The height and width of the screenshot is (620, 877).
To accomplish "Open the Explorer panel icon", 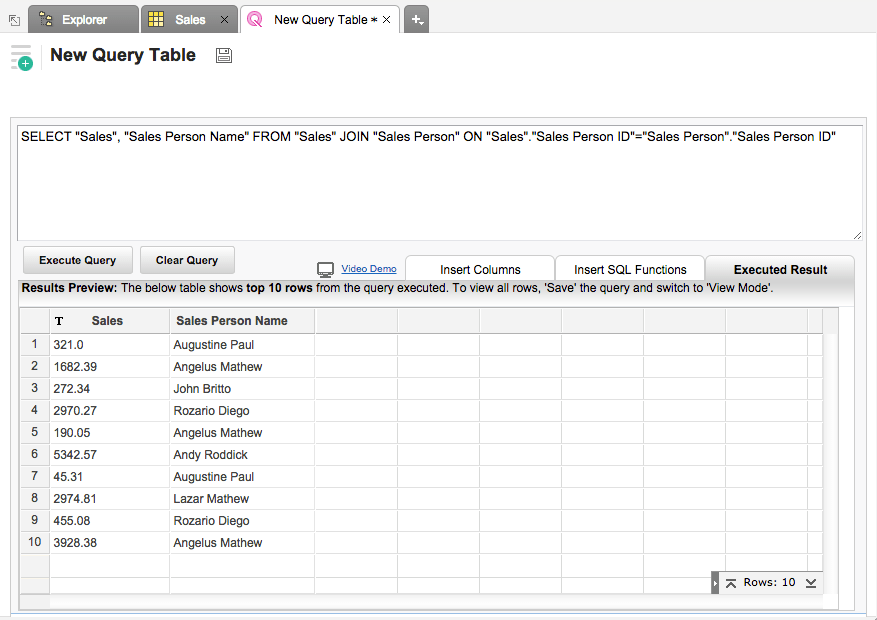I will (46, 18).
